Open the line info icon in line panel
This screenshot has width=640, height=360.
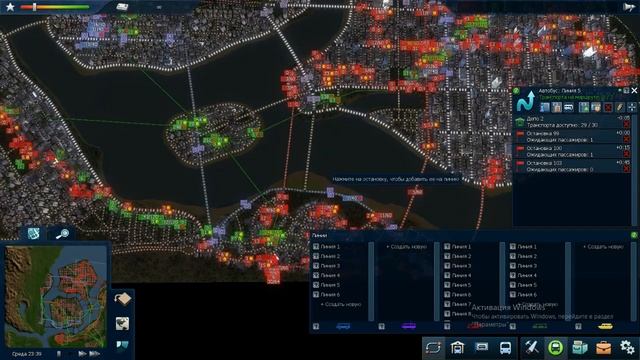(545, 107)
